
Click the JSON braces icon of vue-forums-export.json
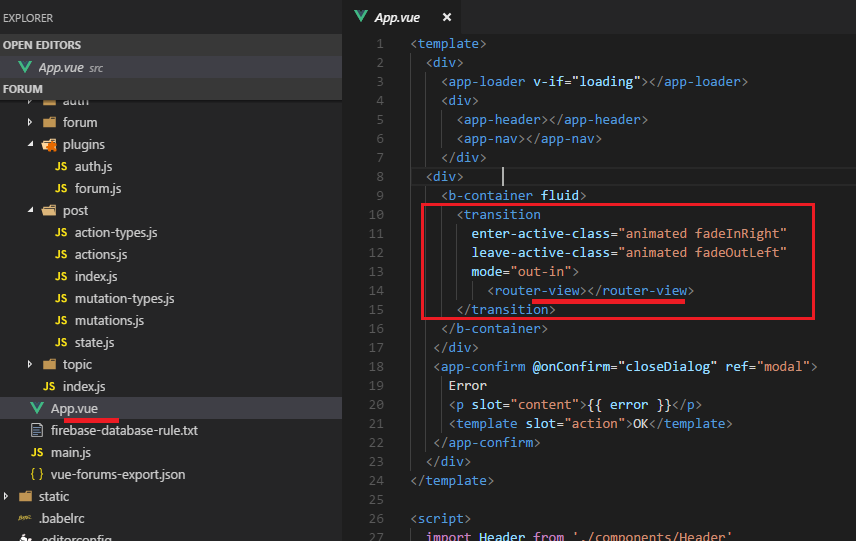click(x=37, y=474)
